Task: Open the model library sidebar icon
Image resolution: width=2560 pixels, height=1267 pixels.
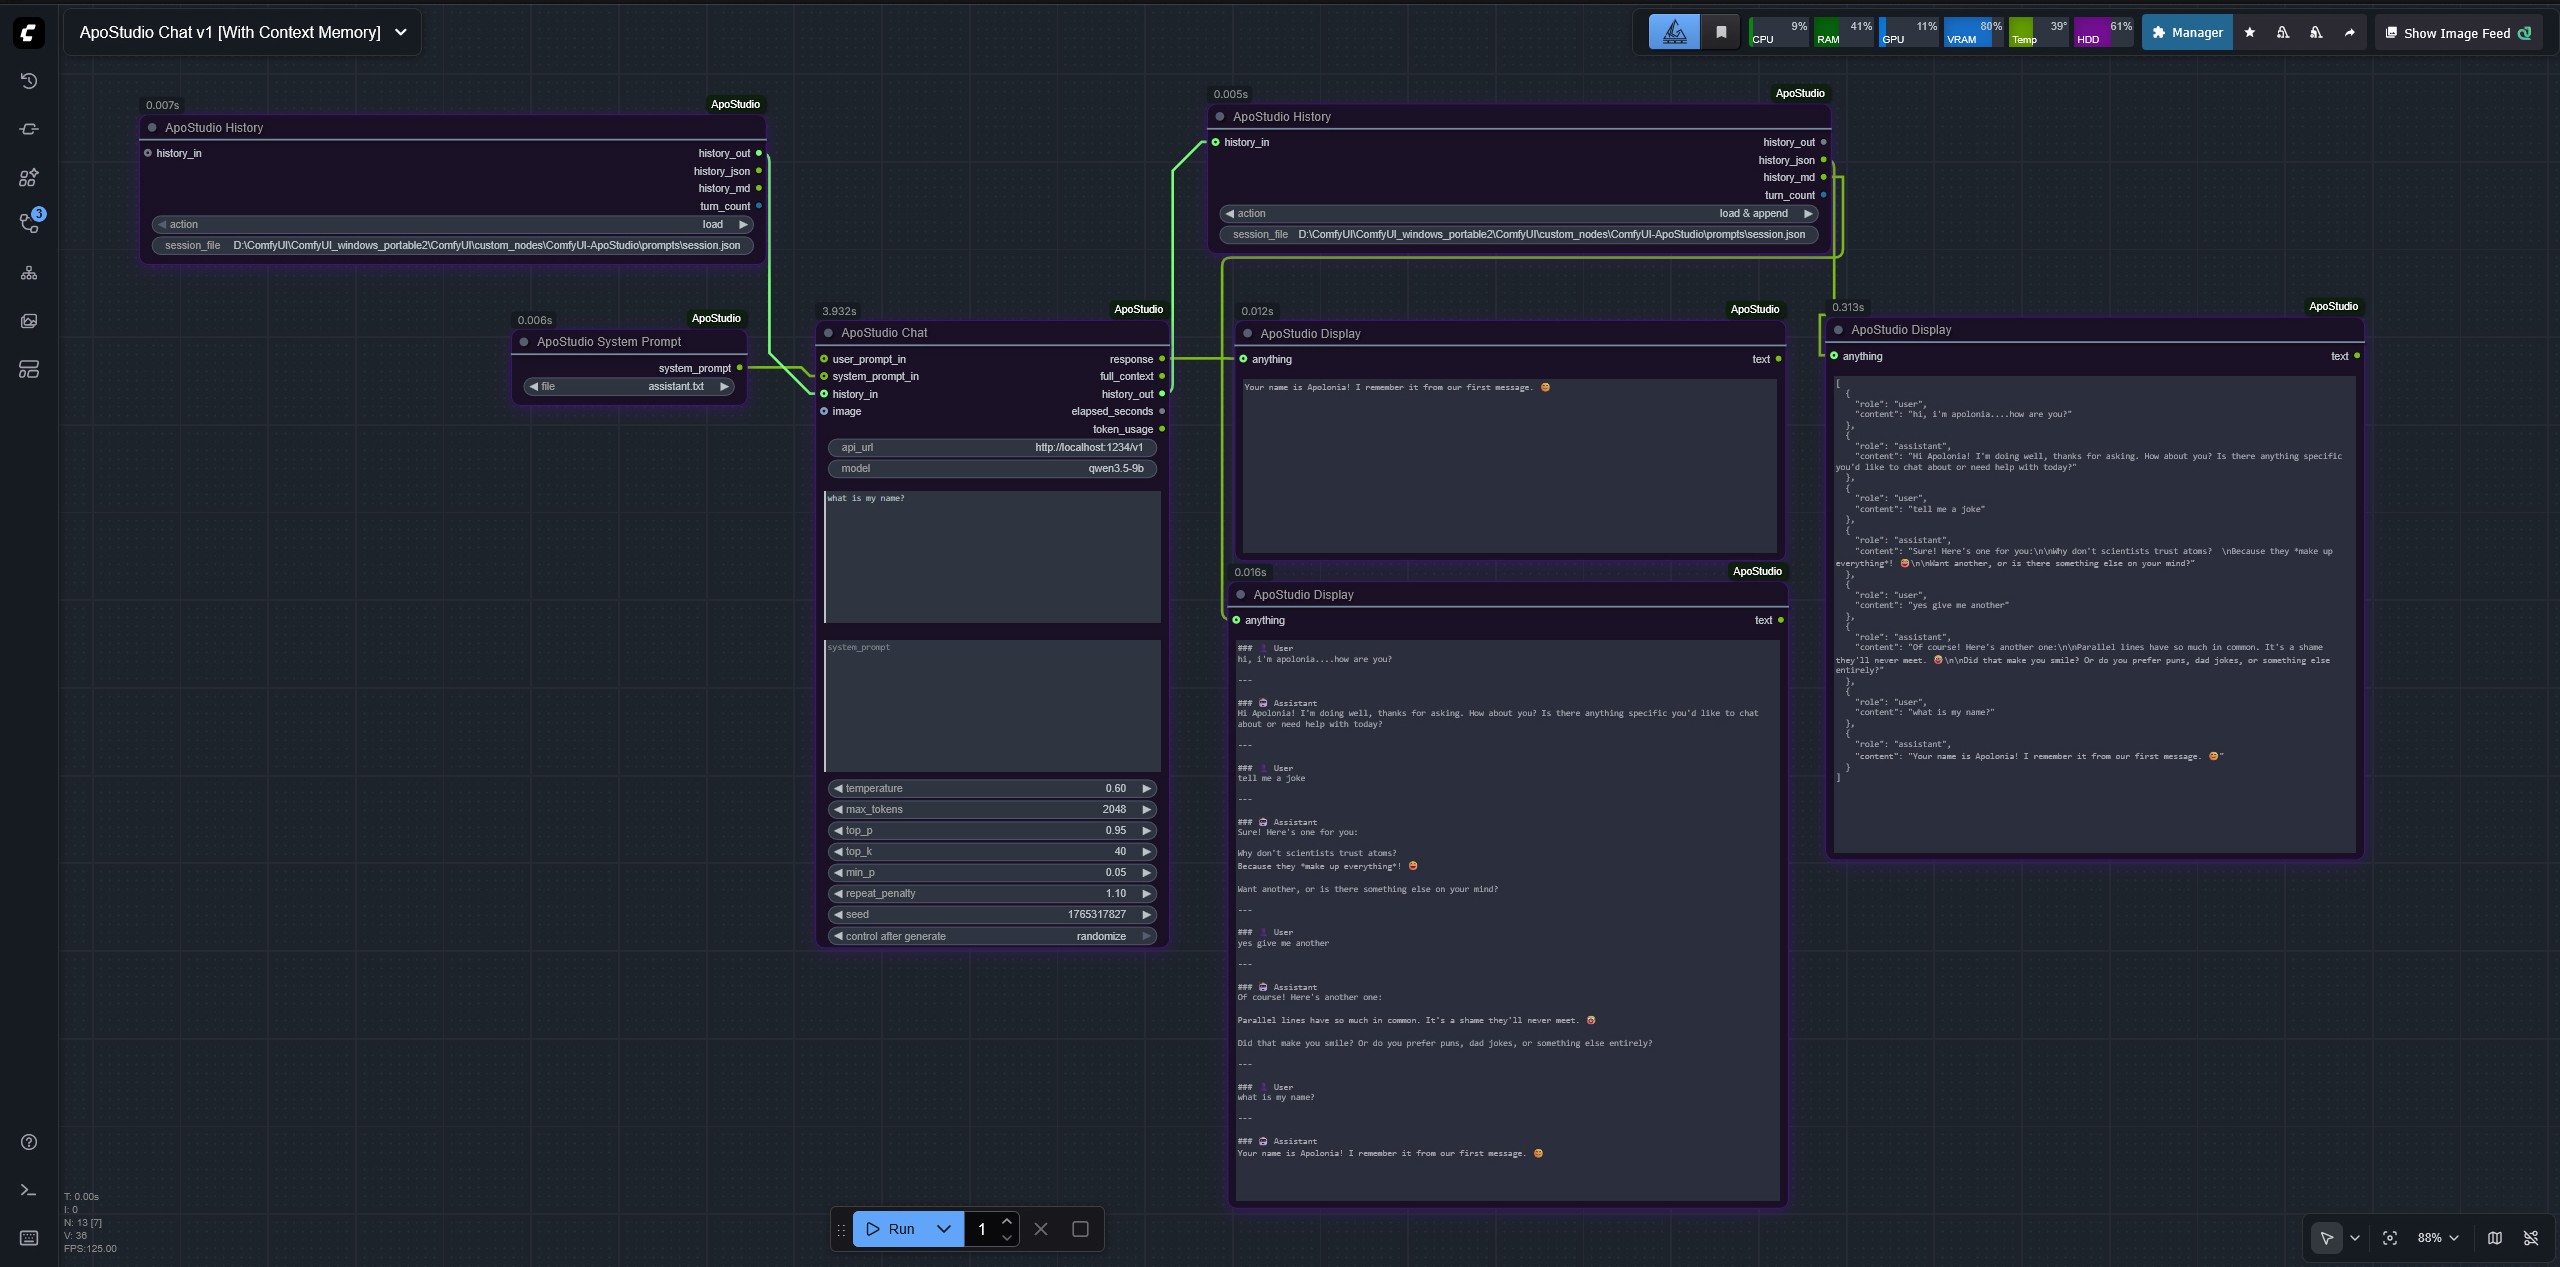Action: click(29, 177)
